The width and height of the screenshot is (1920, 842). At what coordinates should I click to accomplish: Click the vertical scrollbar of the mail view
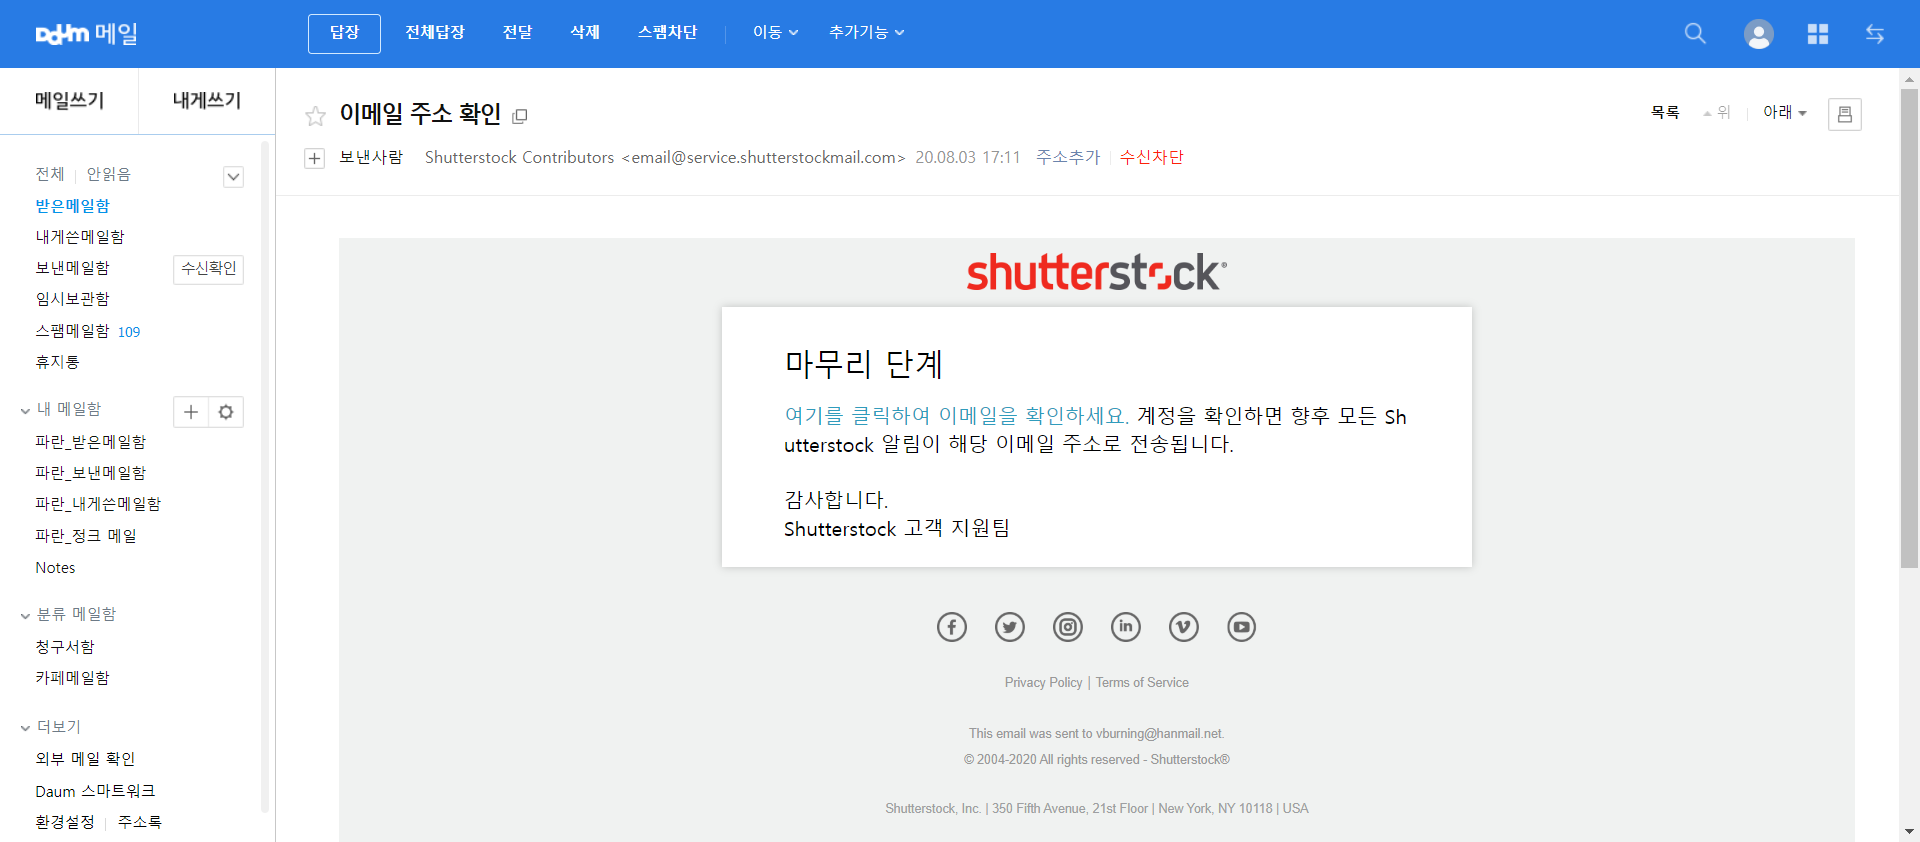coord(1909,330)
